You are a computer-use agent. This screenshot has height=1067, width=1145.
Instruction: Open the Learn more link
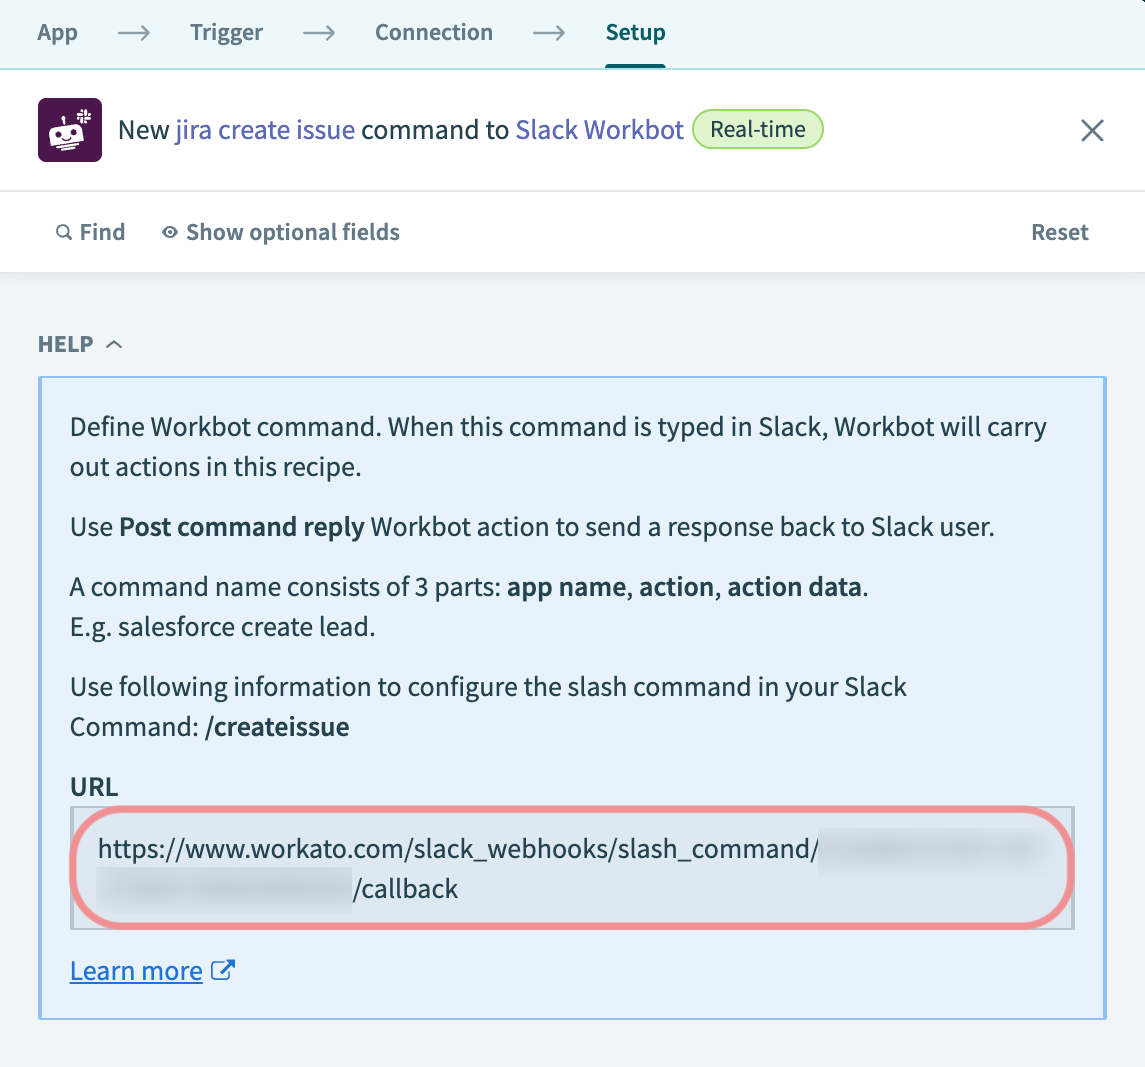point(136,971)
